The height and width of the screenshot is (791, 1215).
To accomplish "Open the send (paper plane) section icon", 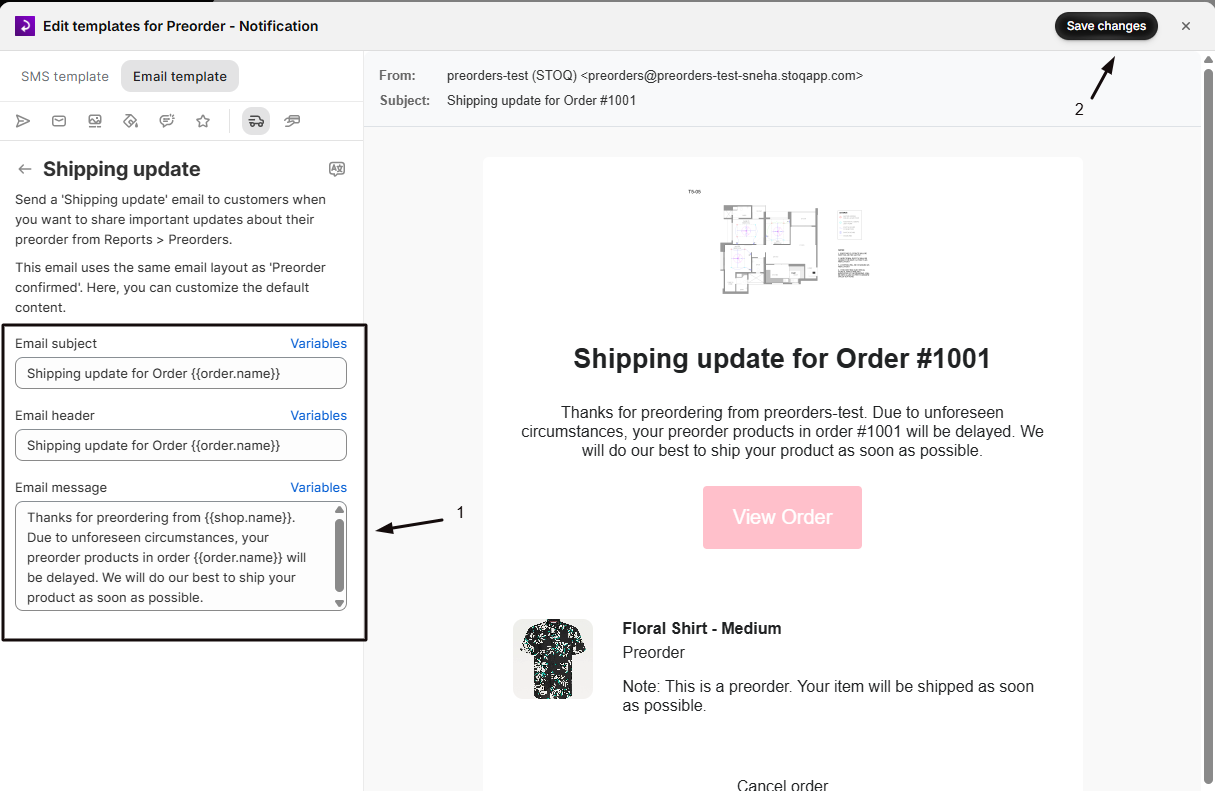I will [23, 121].
